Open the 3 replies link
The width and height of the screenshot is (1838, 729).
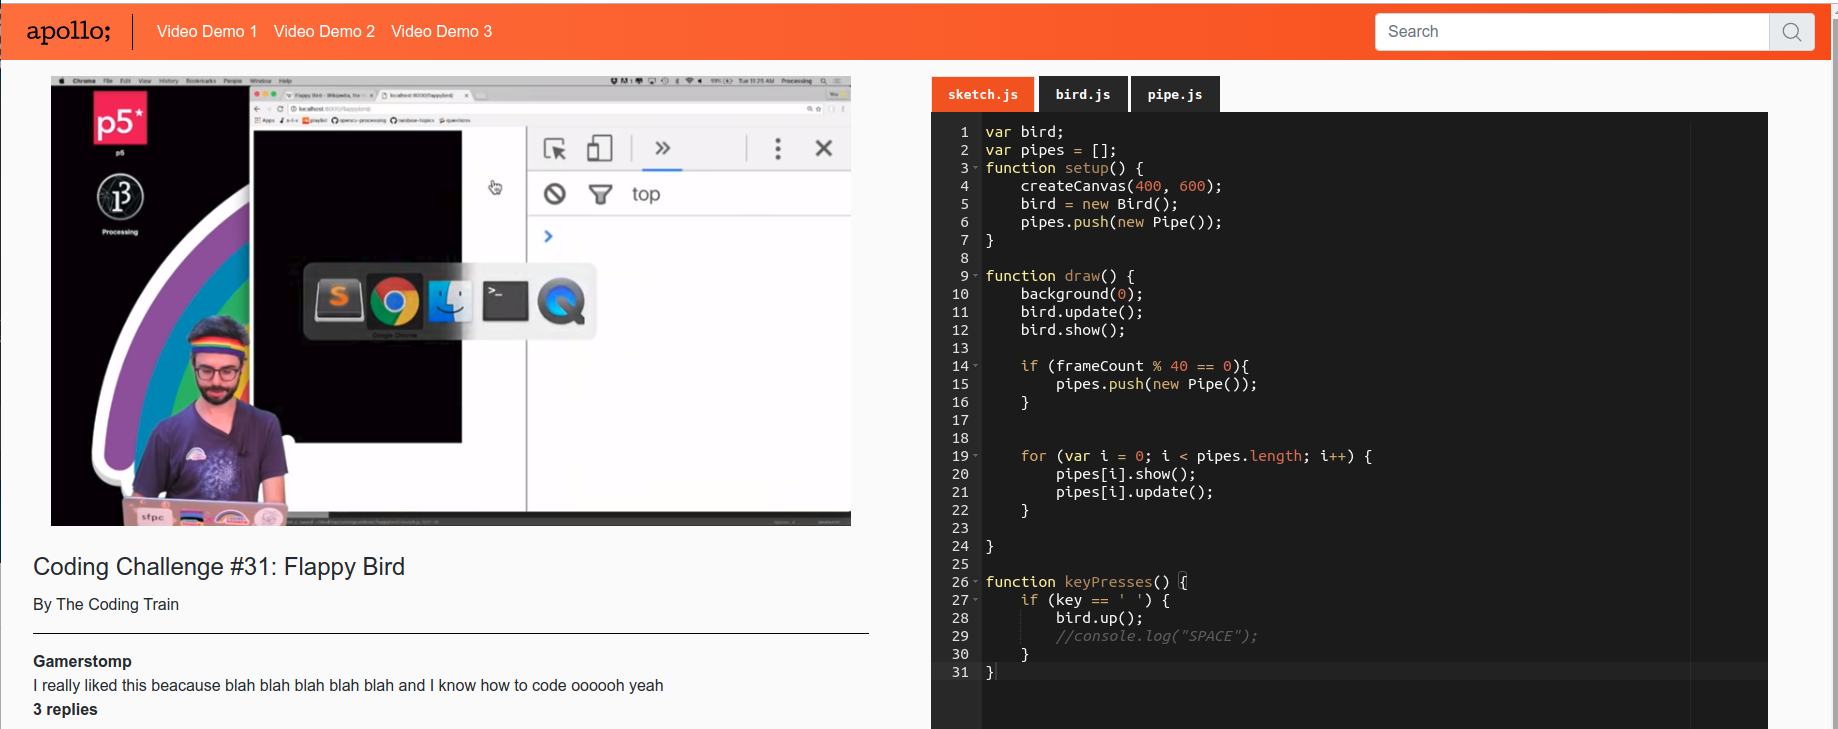click(65, 709)
